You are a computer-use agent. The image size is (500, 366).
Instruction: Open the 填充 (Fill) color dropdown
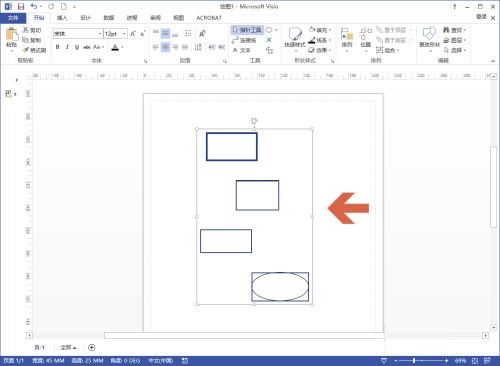pos(320,30)
